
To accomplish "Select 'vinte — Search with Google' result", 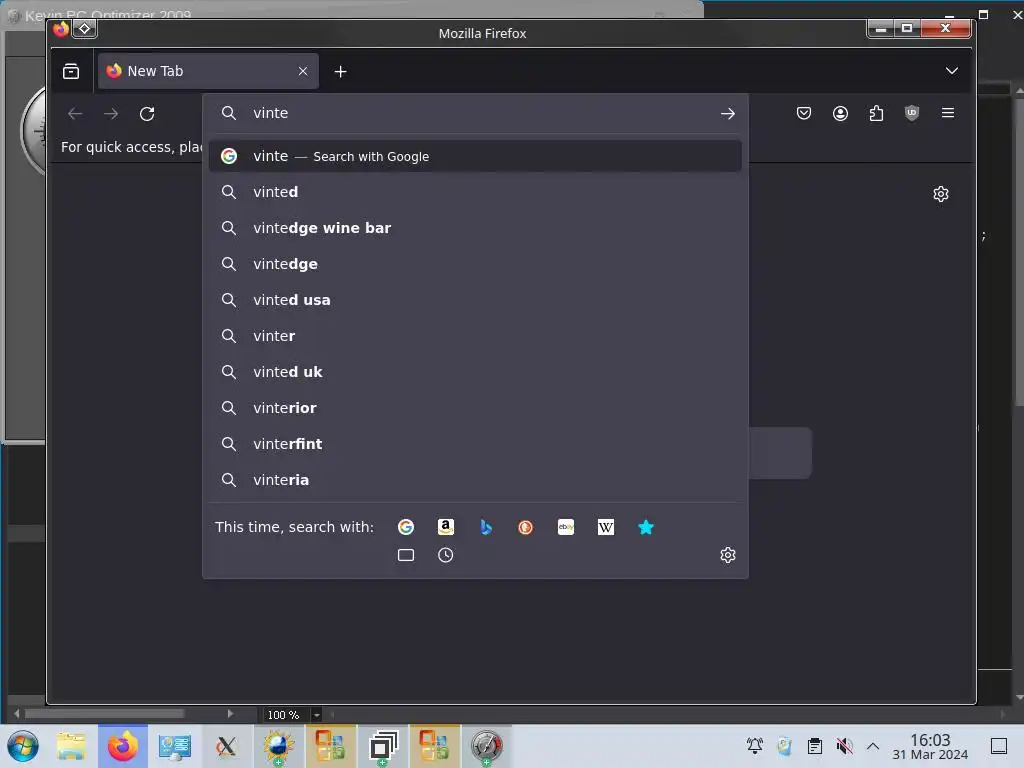I will click(475, 156).
